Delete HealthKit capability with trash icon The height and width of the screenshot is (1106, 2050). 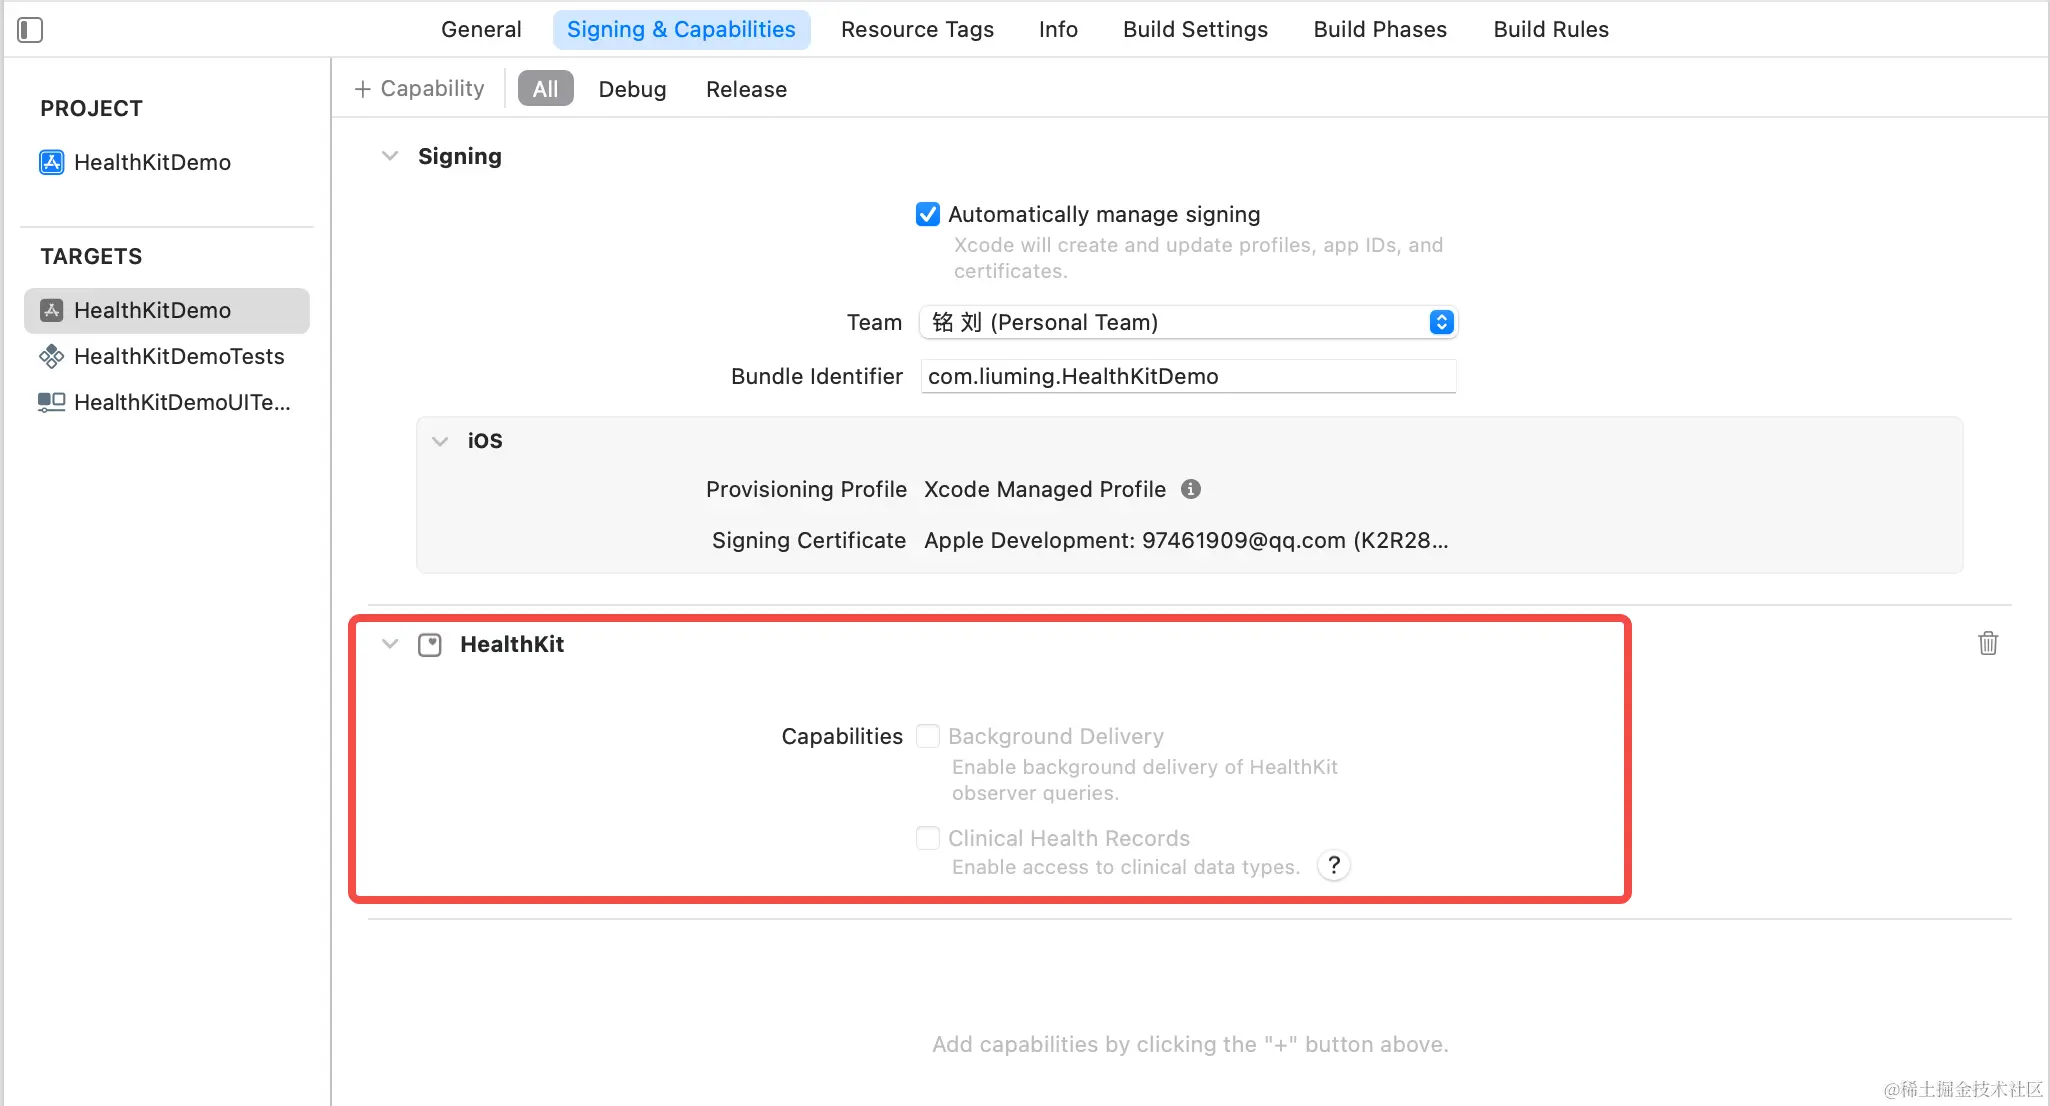pos(1987,643)
